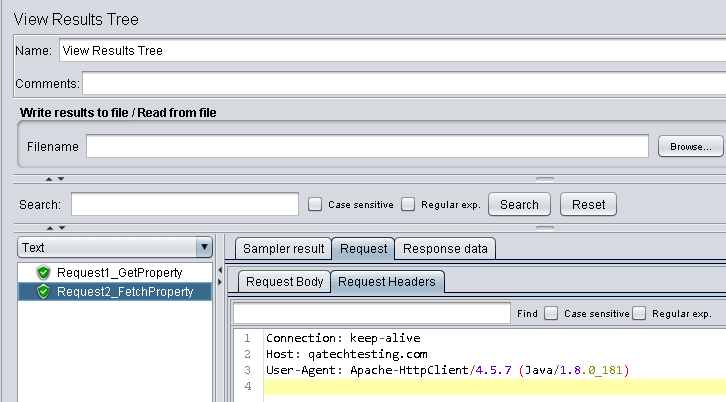Screen dimensions: 726x402
Task: Click the Search button
Action: [519, 204]
